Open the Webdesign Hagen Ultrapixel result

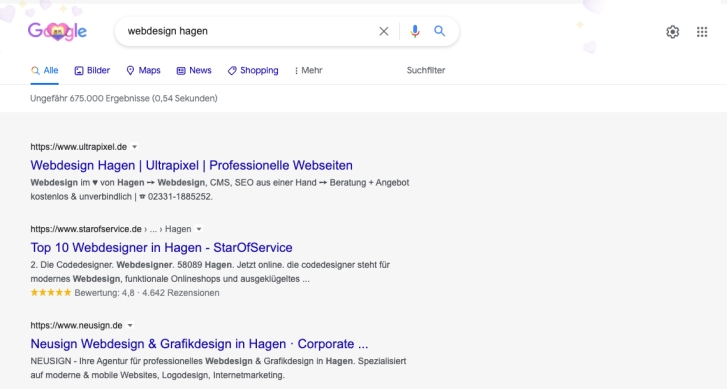[x=191, y=166]
